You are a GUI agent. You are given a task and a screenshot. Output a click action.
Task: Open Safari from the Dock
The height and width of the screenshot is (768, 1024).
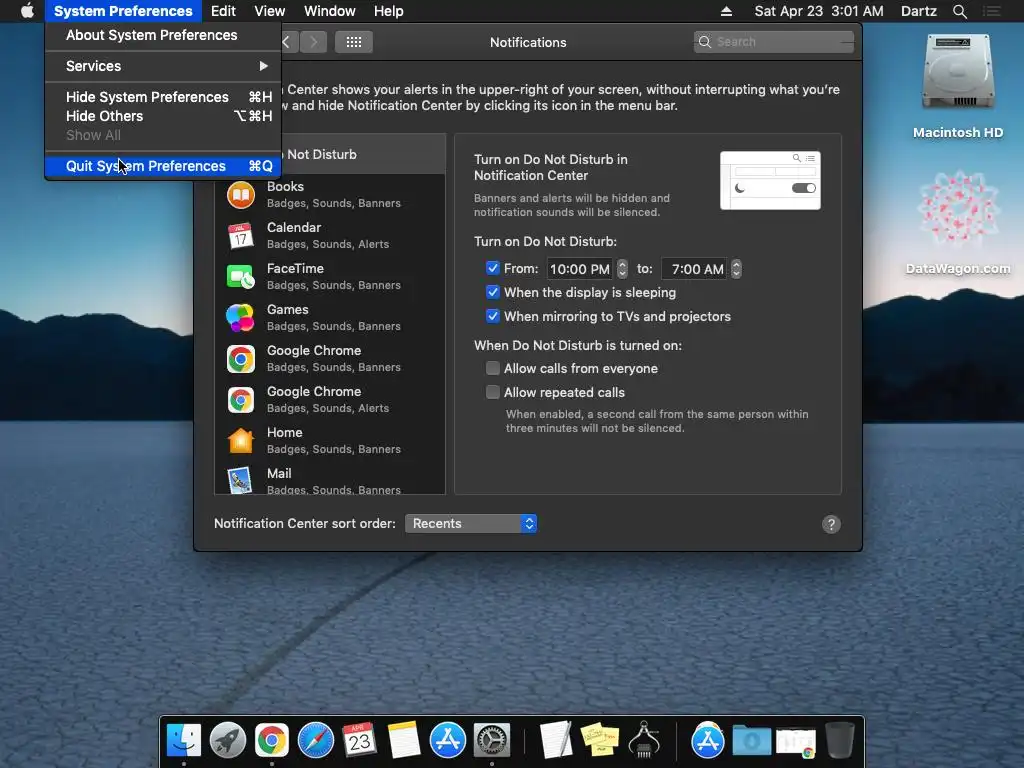[315, 740]
